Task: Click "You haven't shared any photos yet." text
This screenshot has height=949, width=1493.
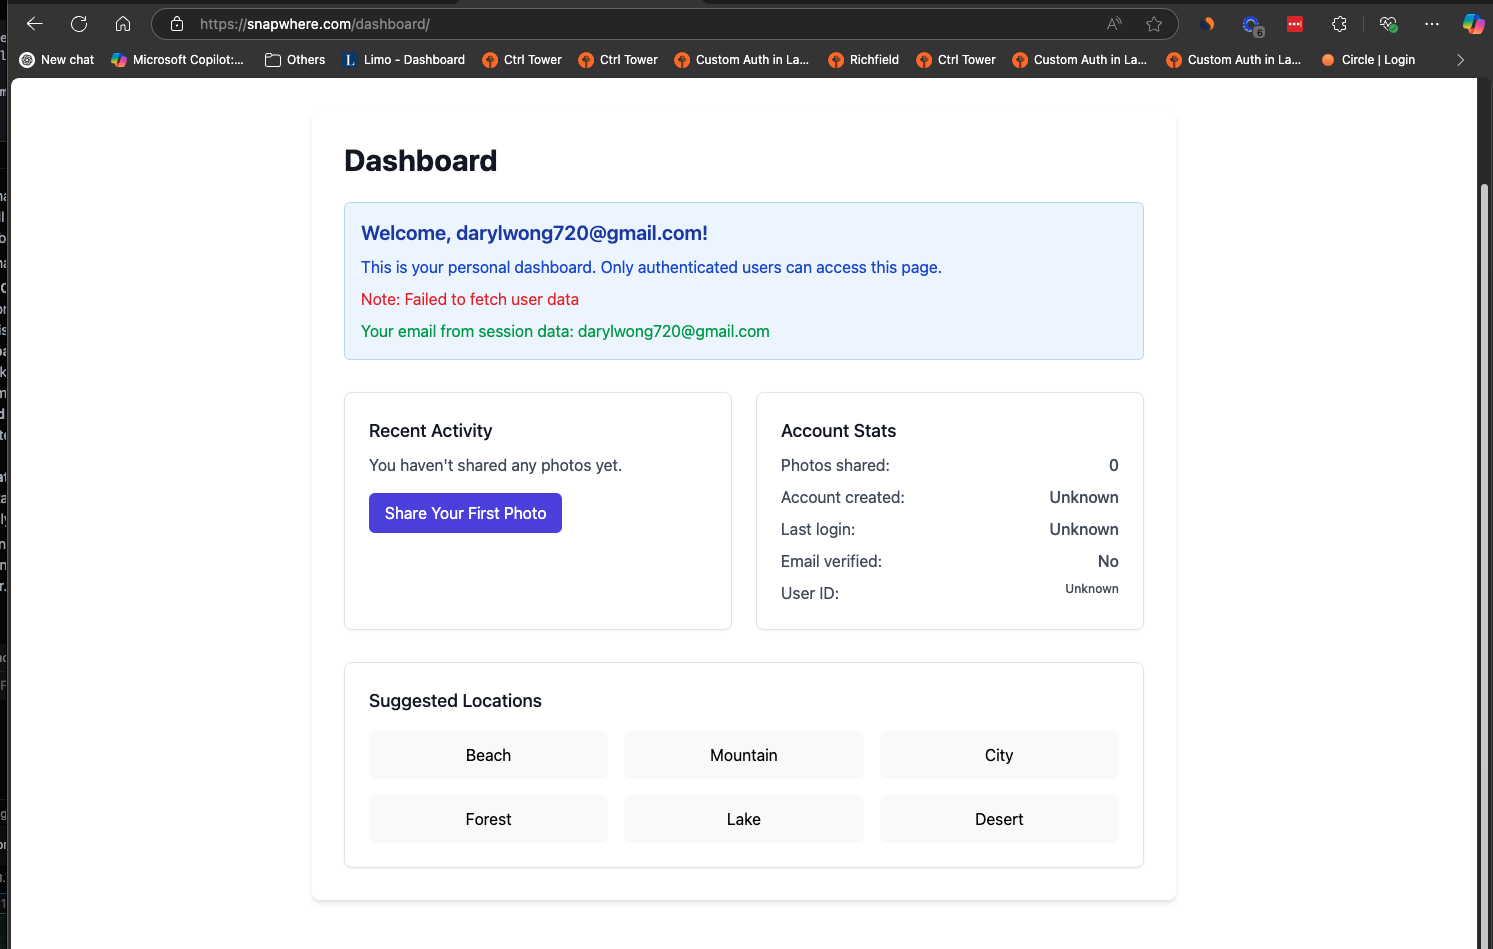Action: click(x=495, y=465)
